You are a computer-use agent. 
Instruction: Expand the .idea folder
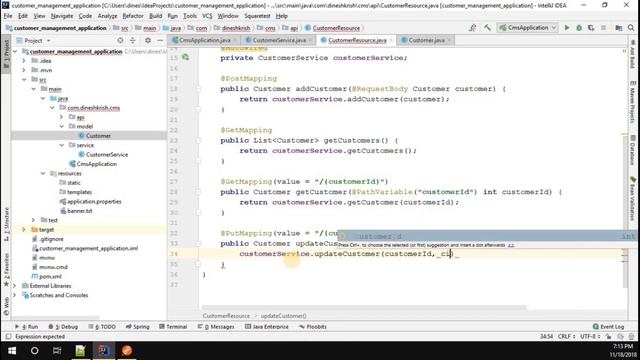(24, 61)
